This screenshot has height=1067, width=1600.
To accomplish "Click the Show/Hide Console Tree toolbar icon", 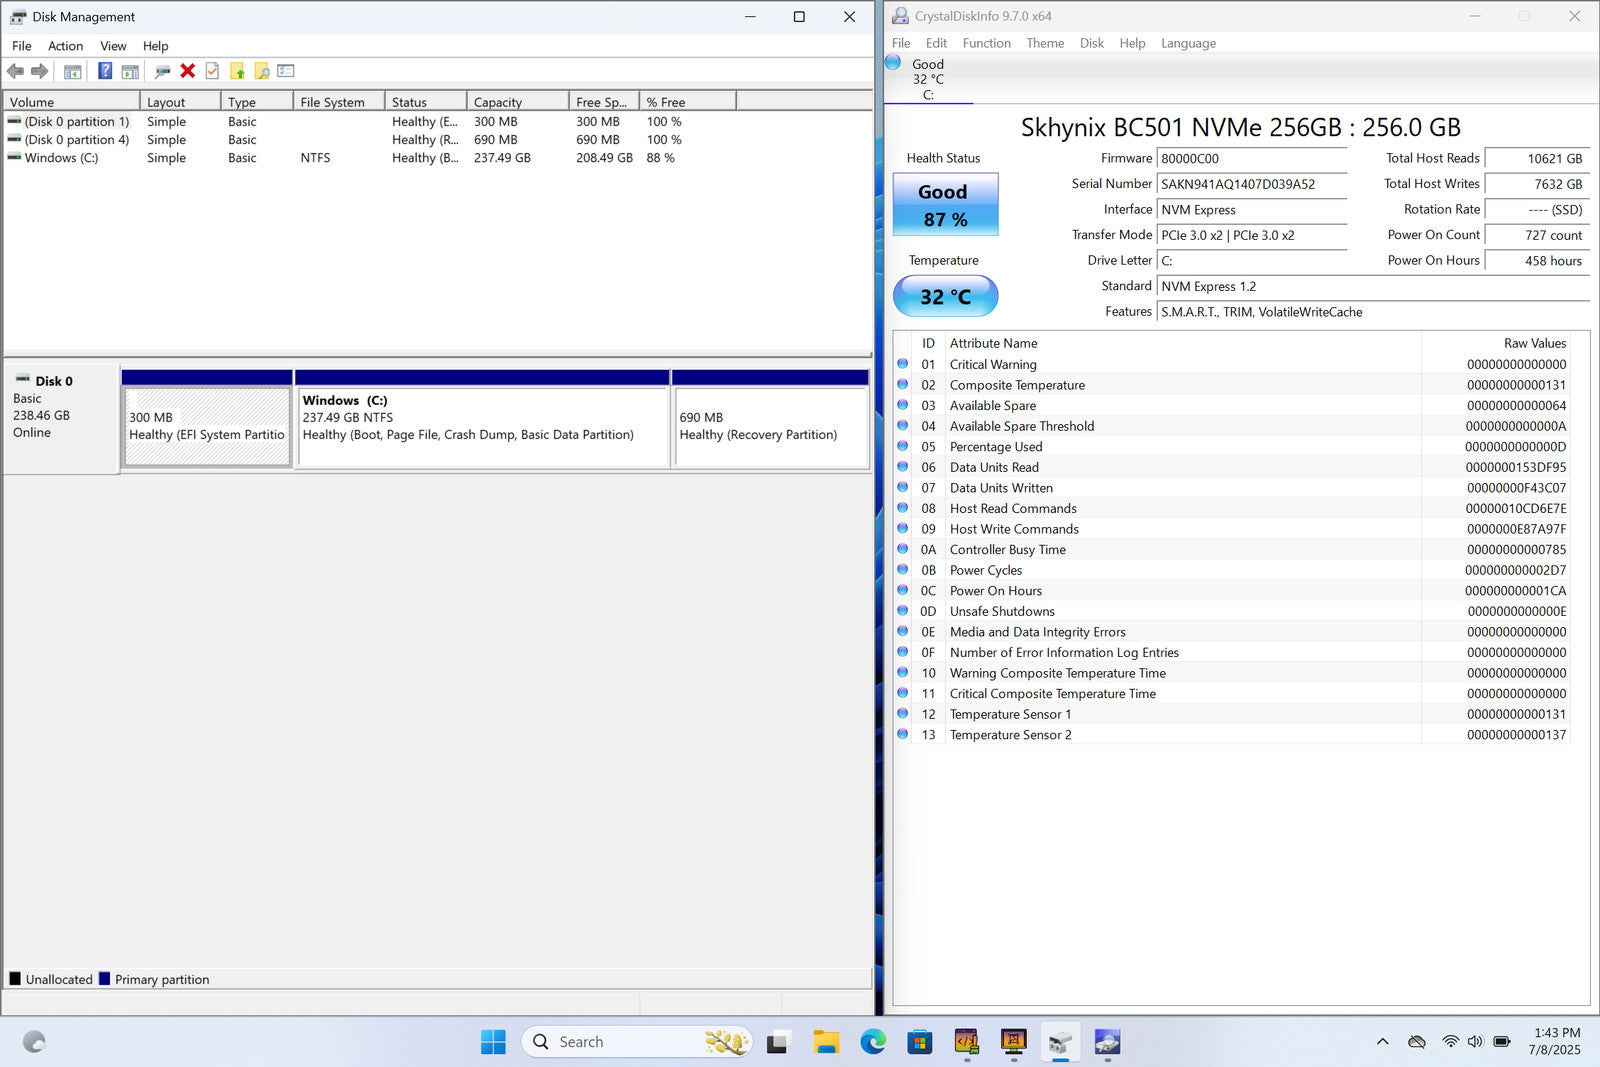I will pos(72,71).
